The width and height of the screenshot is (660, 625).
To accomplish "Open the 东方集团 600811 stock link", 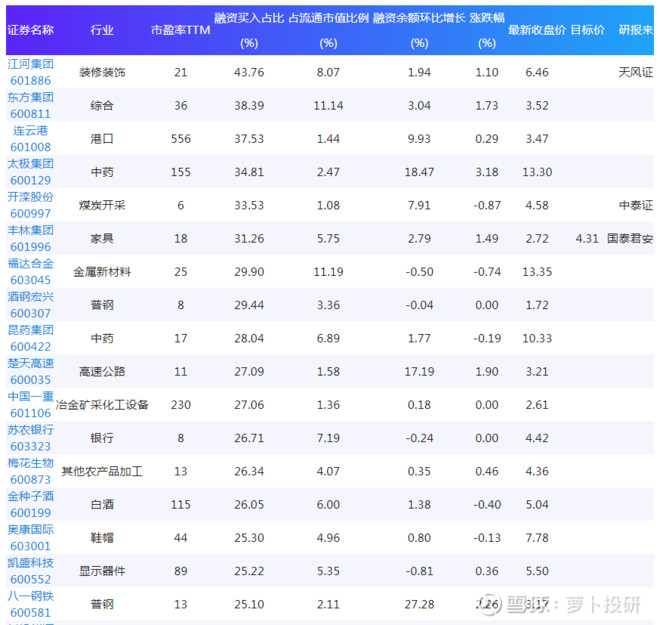I will tap(30, 105).
